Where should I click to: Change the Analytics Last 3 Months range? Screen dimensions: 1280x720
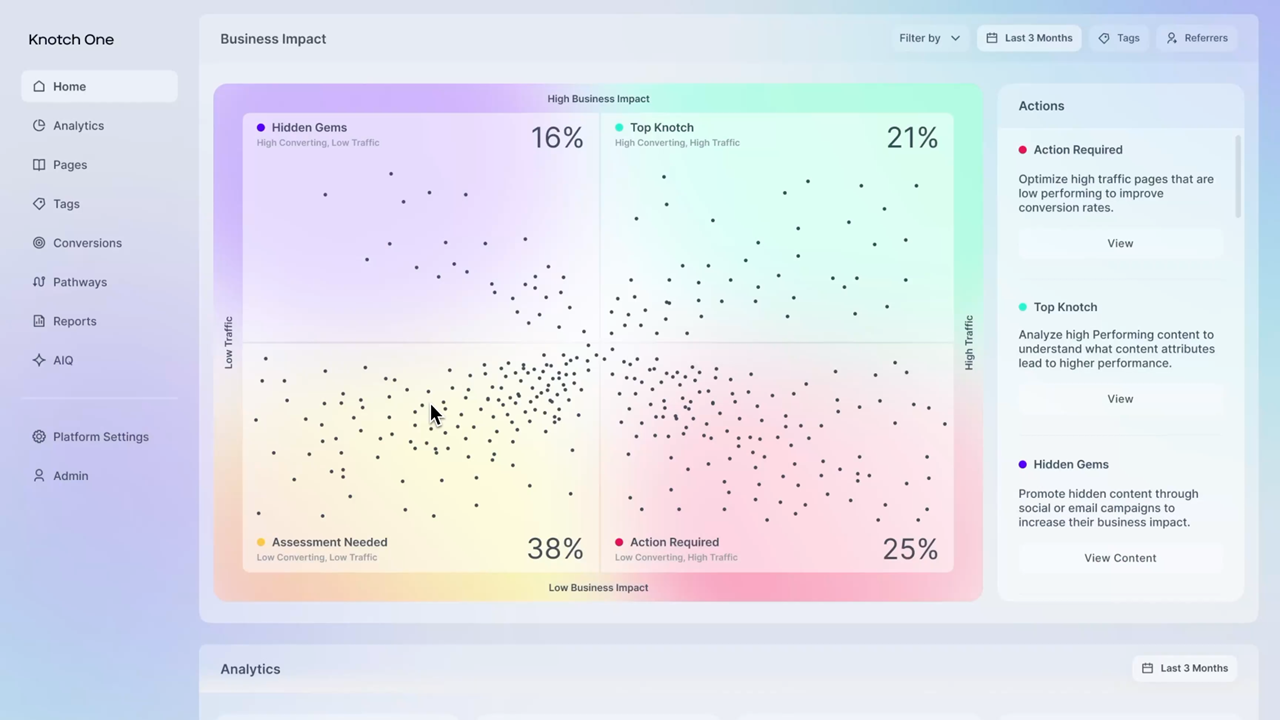[1184, 668]
